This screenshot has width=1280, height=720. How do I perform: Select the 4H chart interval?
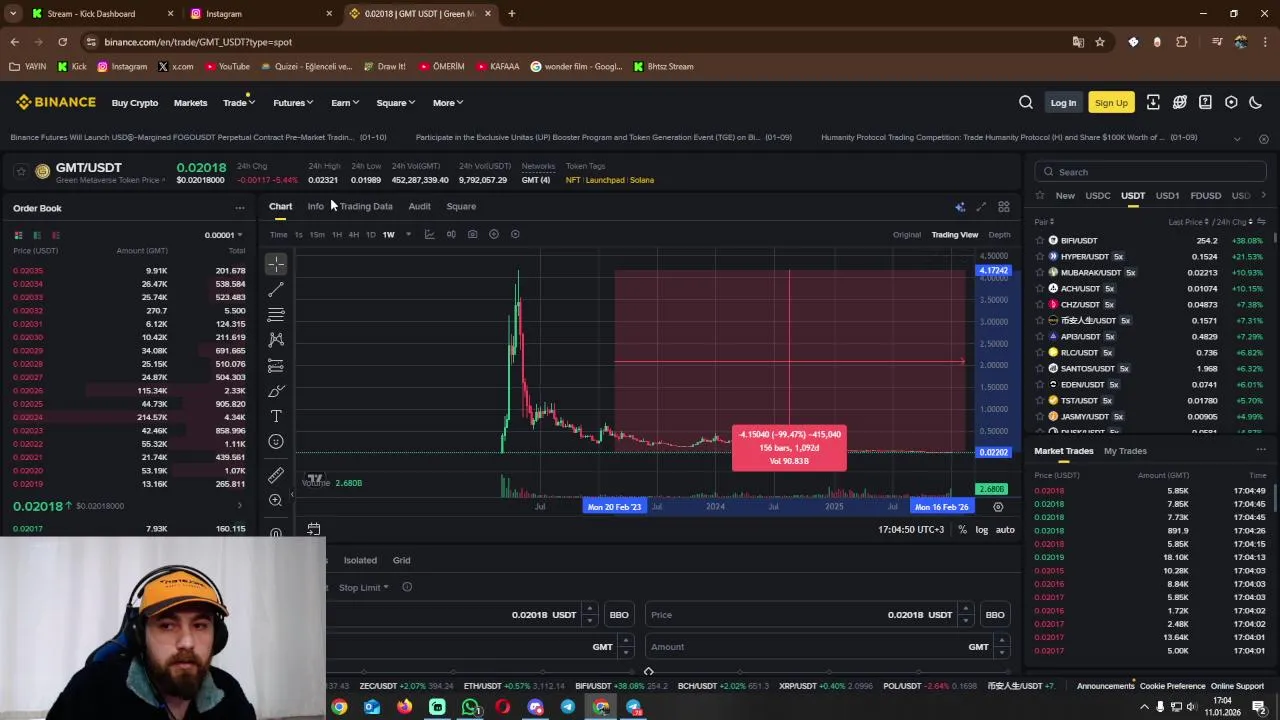coord(353,235)
